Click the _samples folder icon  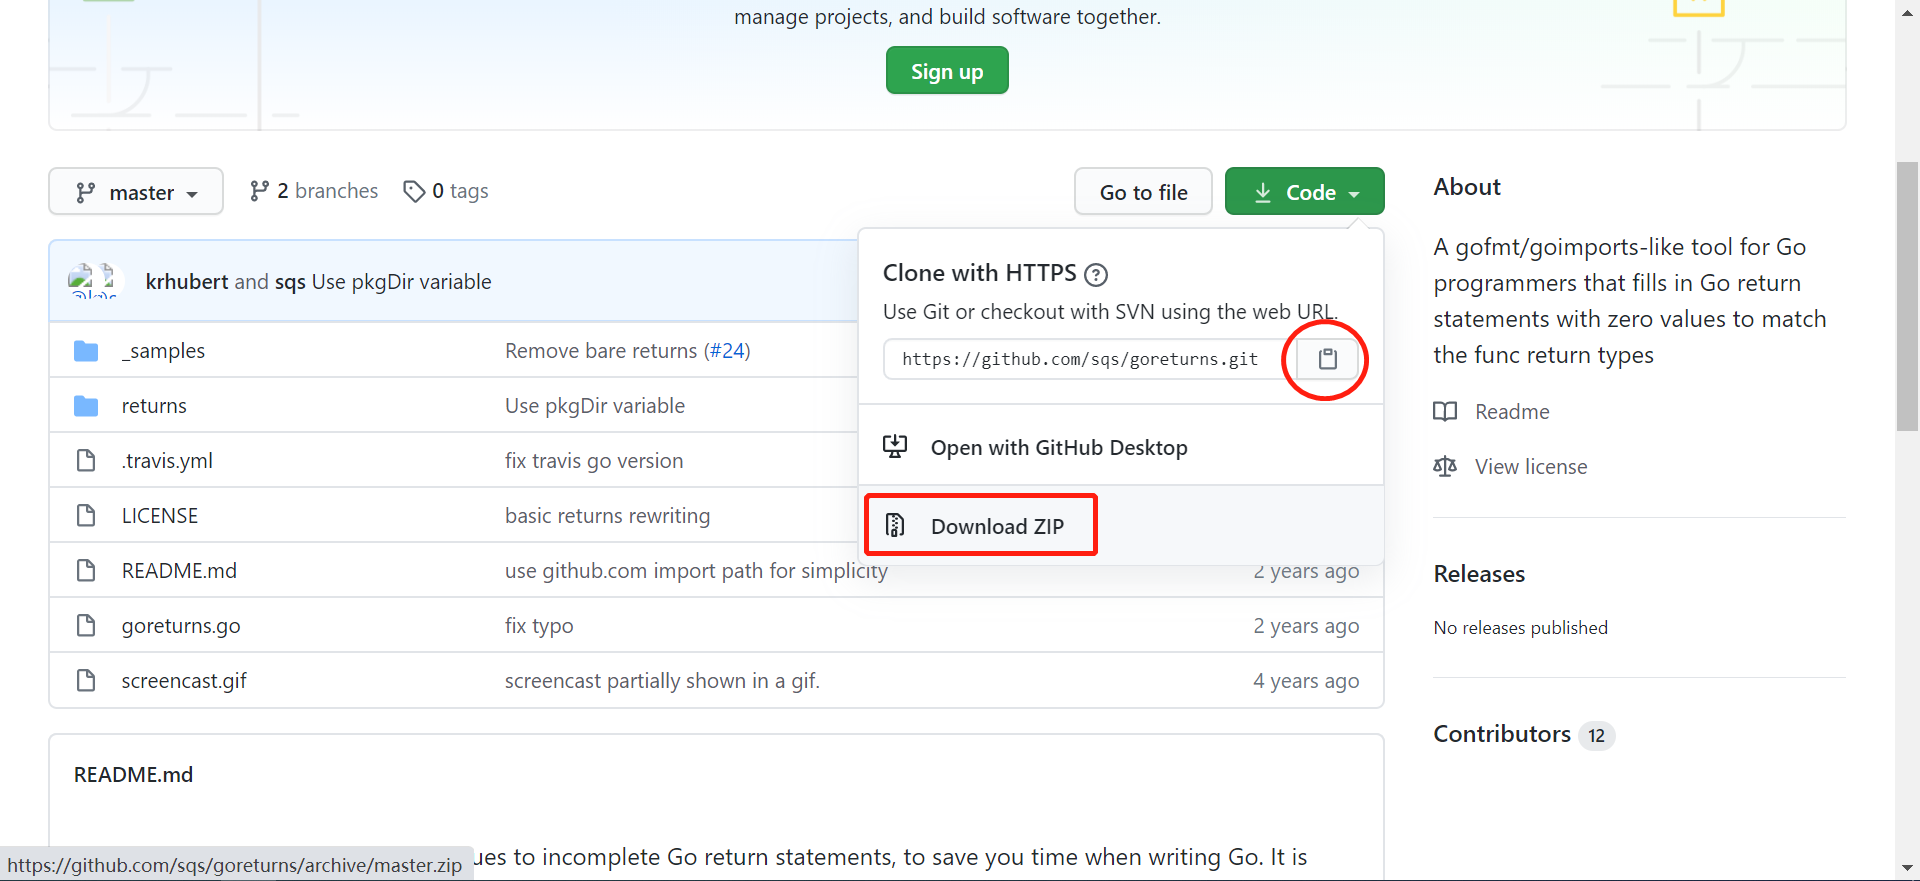click(x=86, y=351)
